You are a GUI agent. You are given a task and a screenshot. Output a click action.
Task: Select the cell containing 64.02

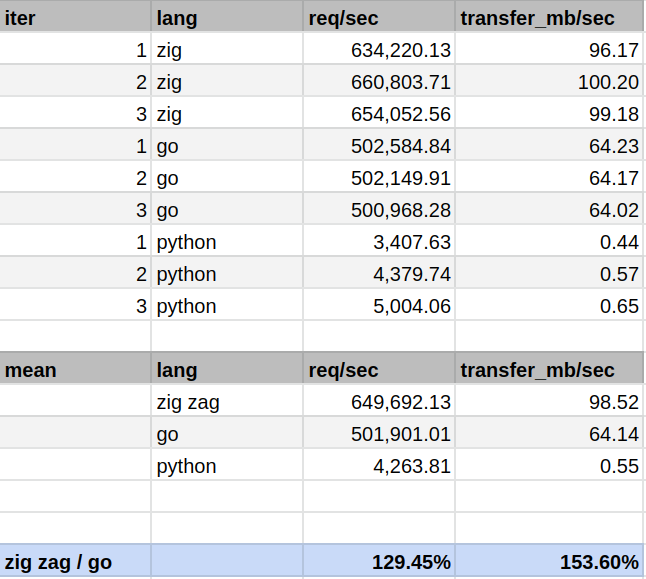point(550,210)
